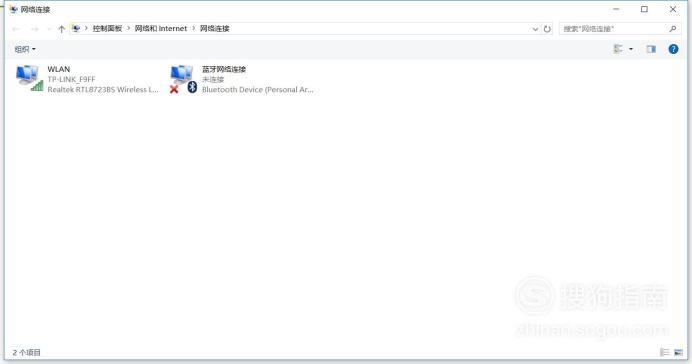Switch to large icons view in status bar

(678, 352)
